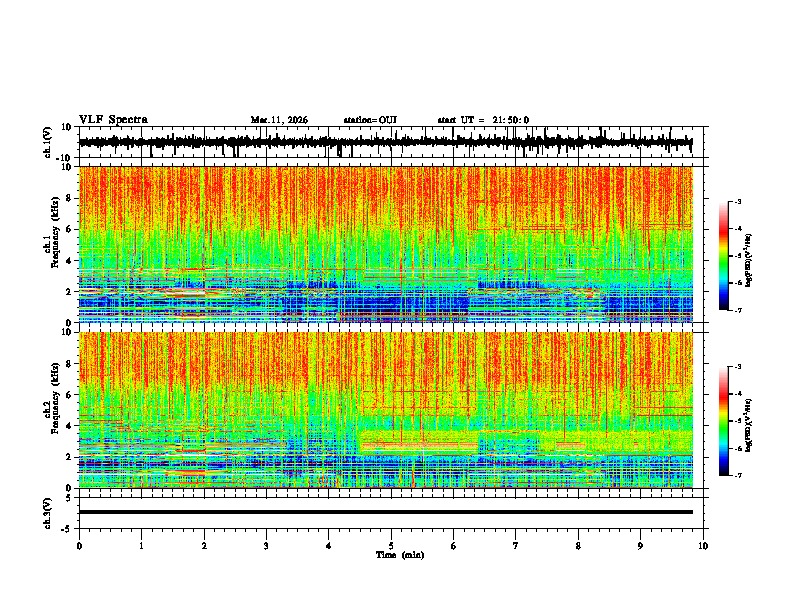Select the "ch.3(V)" axis label

(x=47, y=513)
